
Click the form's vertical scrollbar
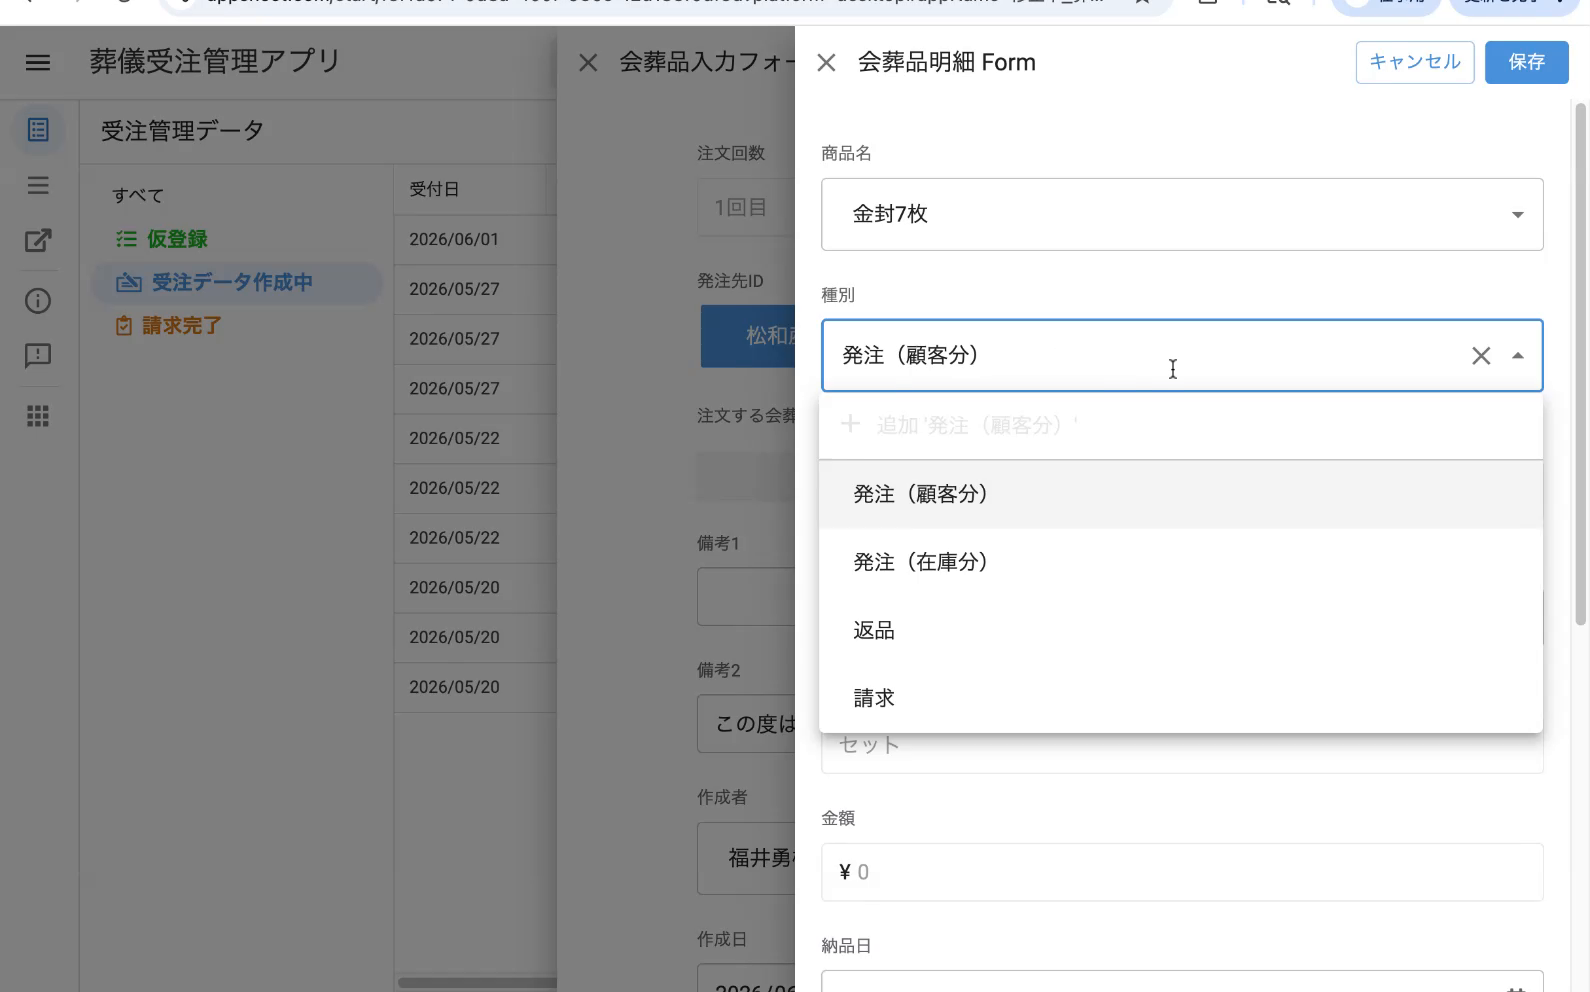coord(1580,364)
